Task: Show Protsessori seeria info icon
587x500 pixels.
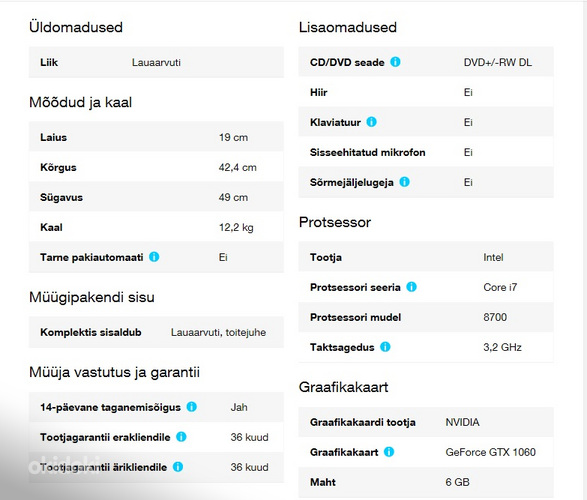Action: coord(411,287)
